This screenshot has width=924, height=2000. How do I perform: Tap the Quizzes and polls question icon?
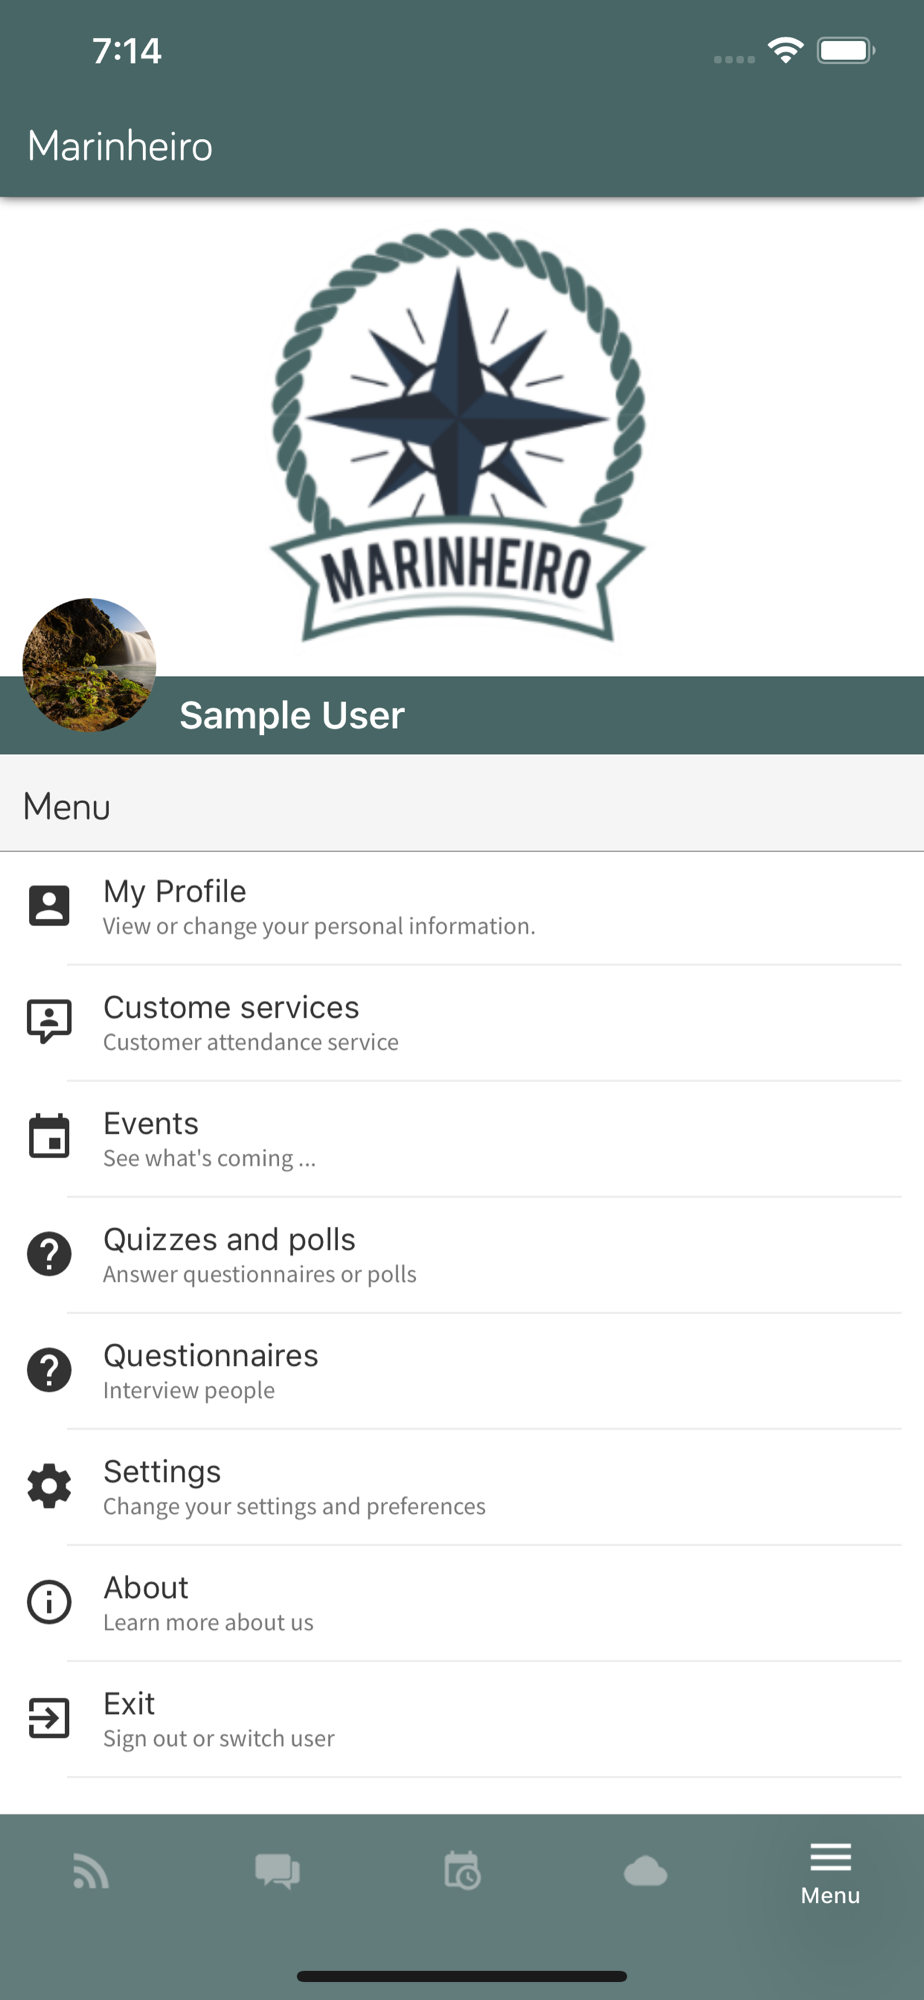49,1253
